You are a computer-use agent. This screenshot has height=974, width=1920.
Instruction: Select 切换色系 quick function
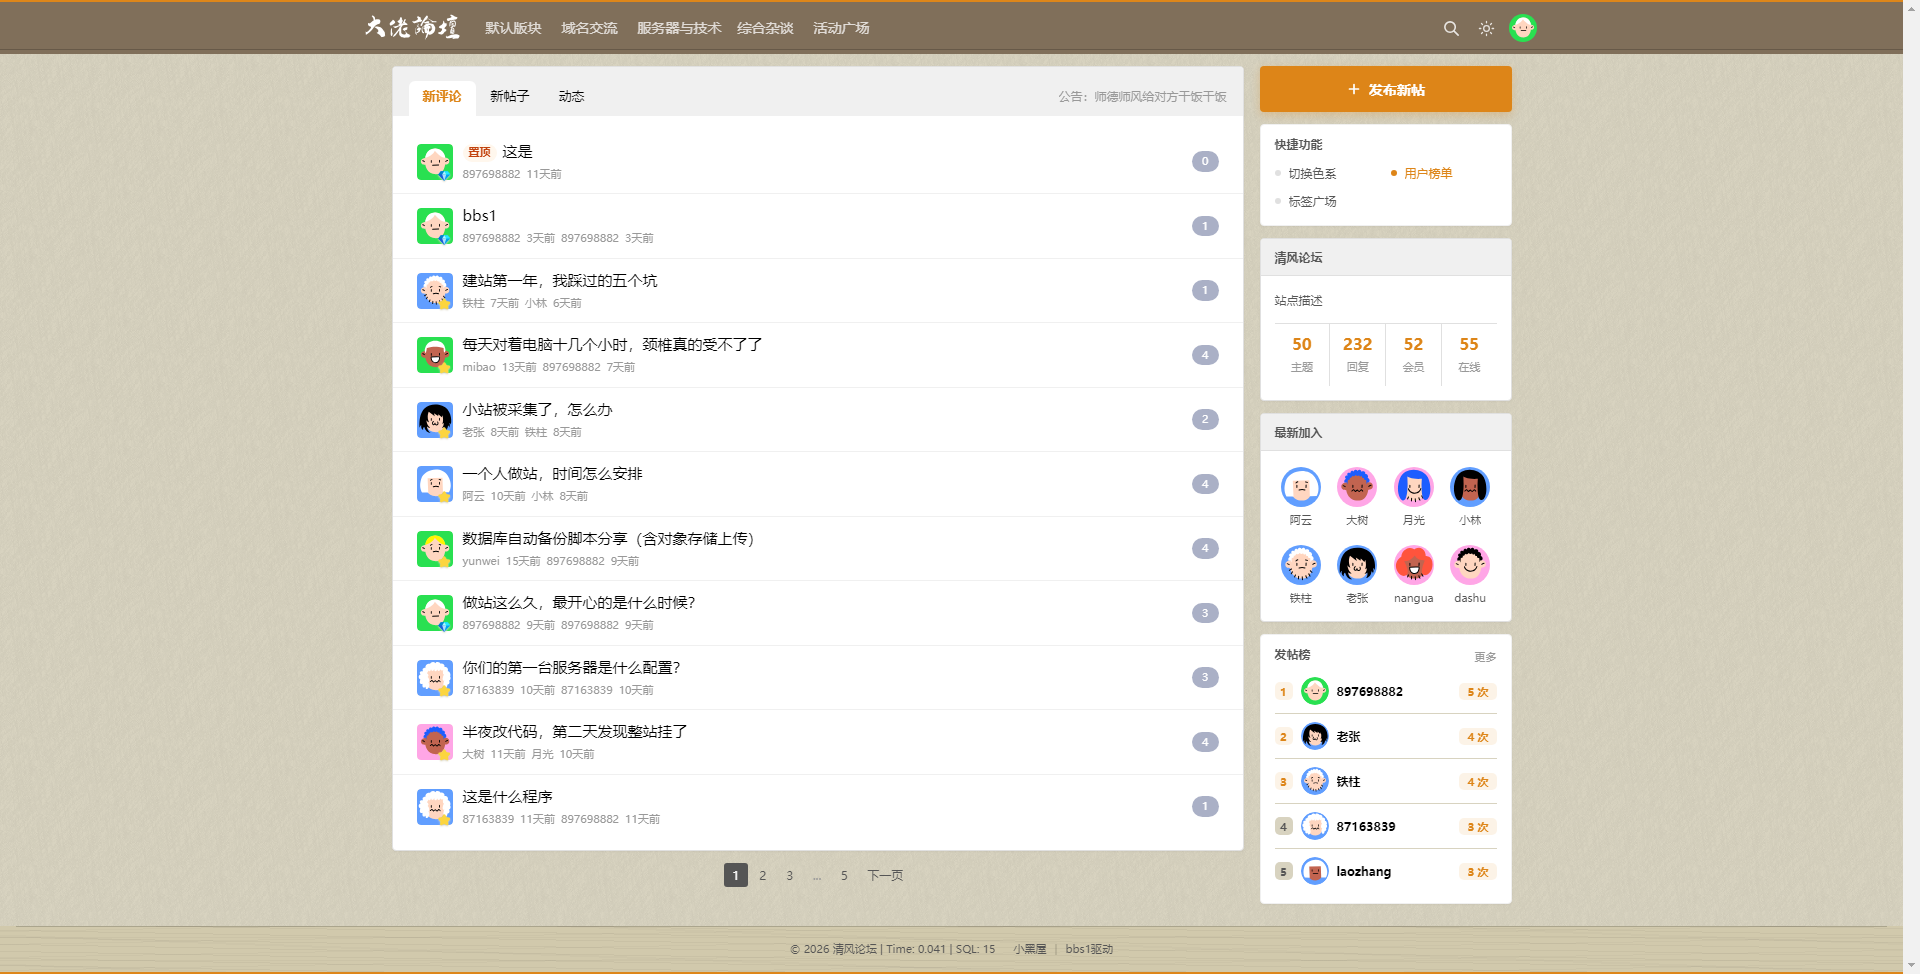pyautogui.click(x=1312, y=174)
